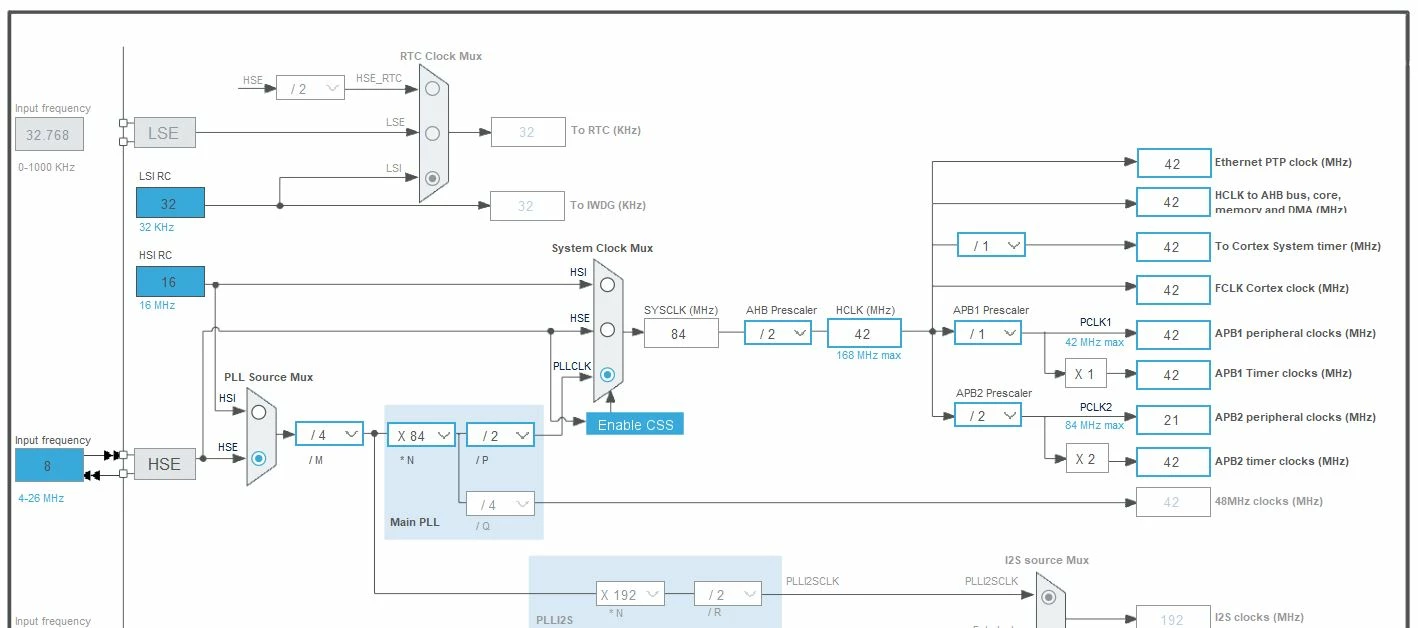Viewport: 1418px width, 628px height.
Task: Click the APB2 timer X 2 multiplier box
Action: (1086, 459)
